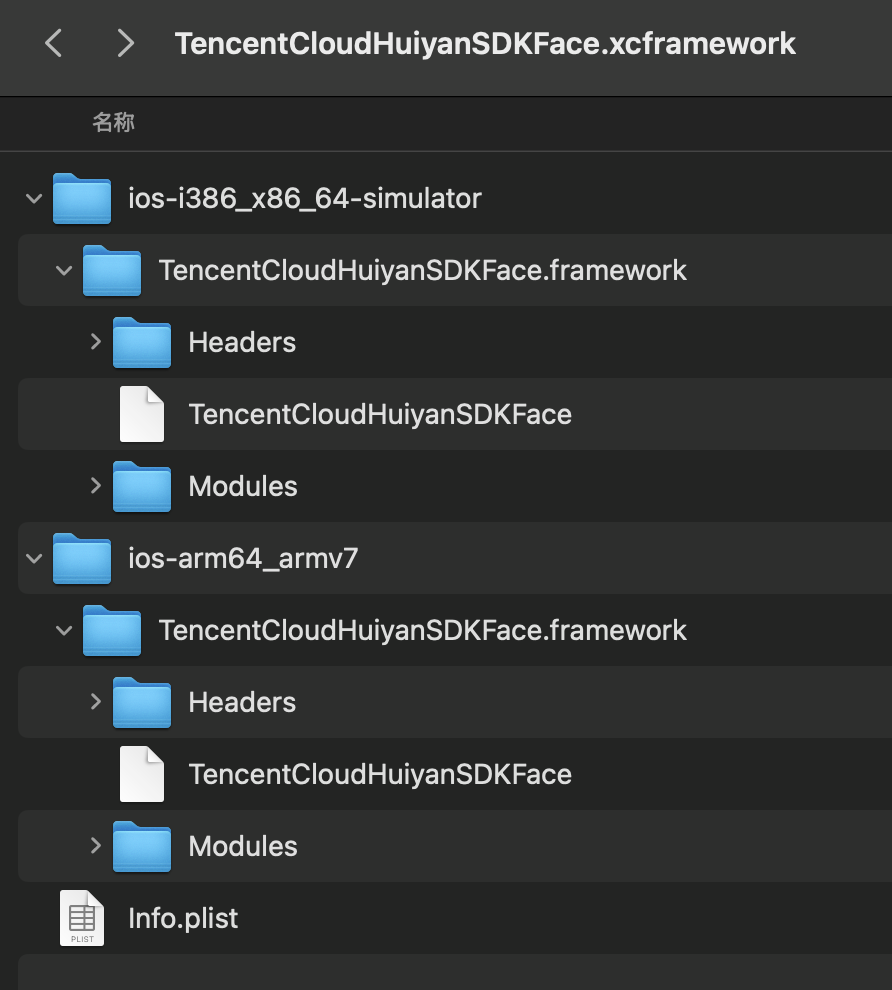Image resolution: width=892 pixels, height=990 pixels.
Task: Click the Headers name in simulator framework
Action: tap(242, 343)
